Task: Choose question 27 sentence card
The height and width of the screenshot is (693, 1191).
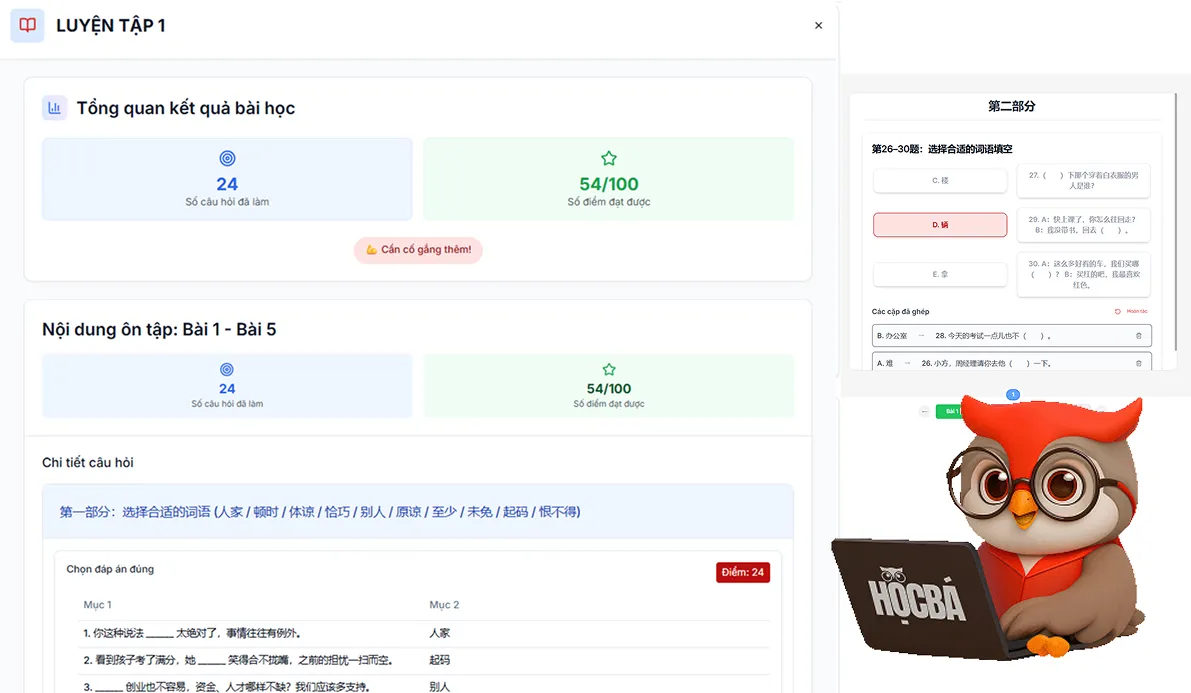Action: point(1083,181)
